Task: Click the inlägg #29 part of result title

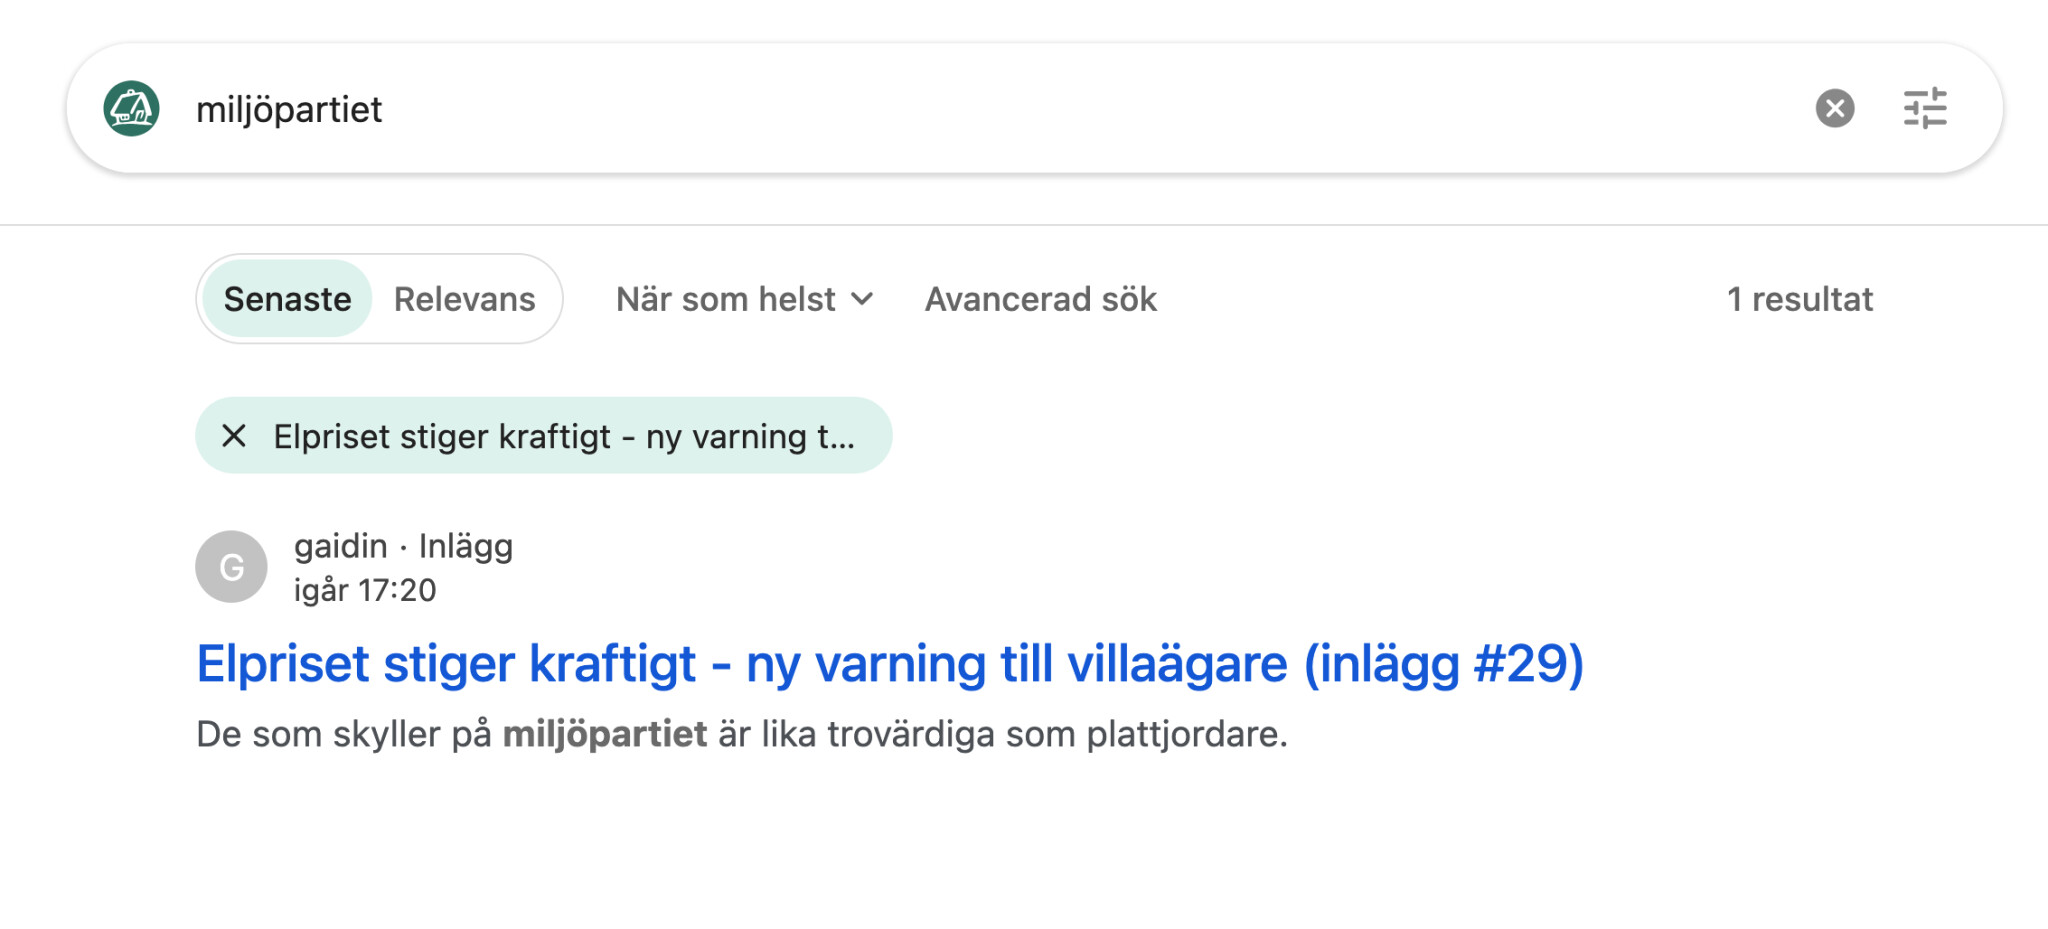Action: (x=1443, y=664)
